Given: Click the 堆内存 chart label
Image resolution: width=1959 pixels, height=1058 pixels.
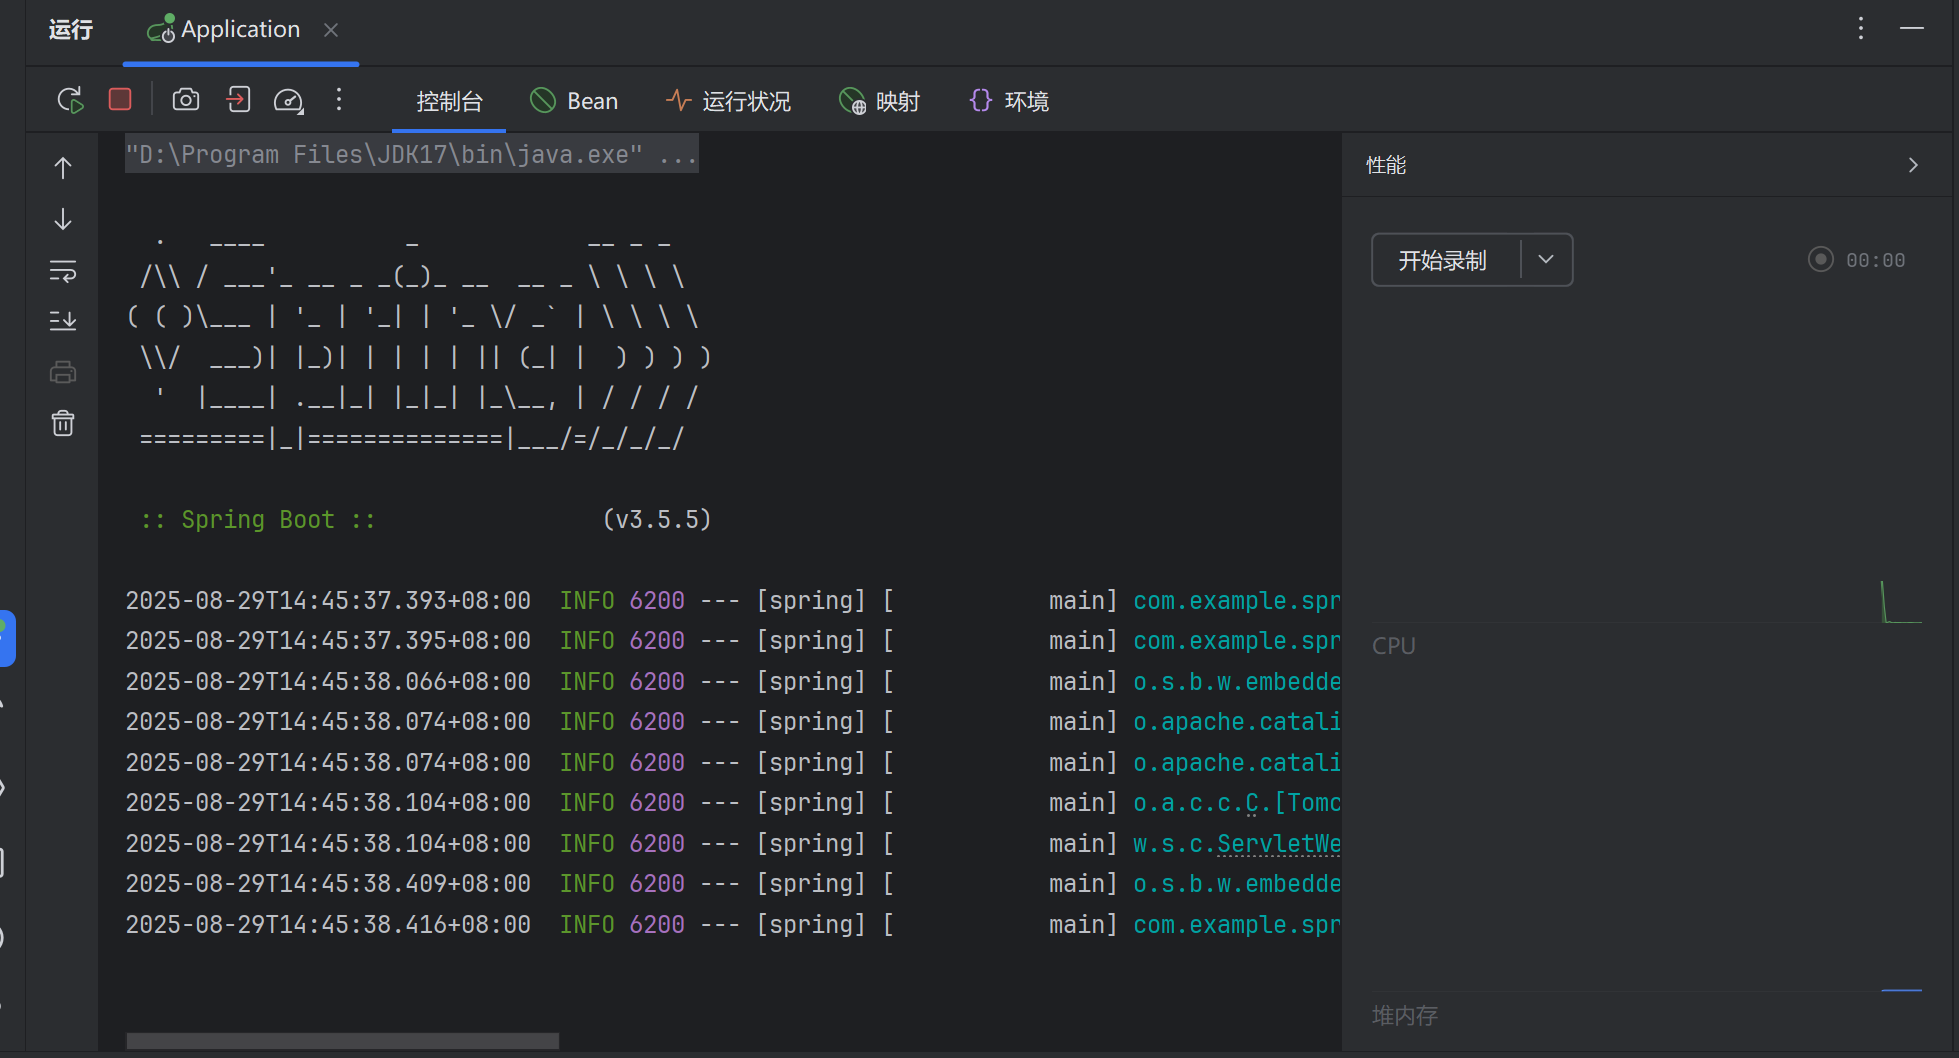Looking at the screenshot, I should pyautogui.click(x=1404, y=1016).
